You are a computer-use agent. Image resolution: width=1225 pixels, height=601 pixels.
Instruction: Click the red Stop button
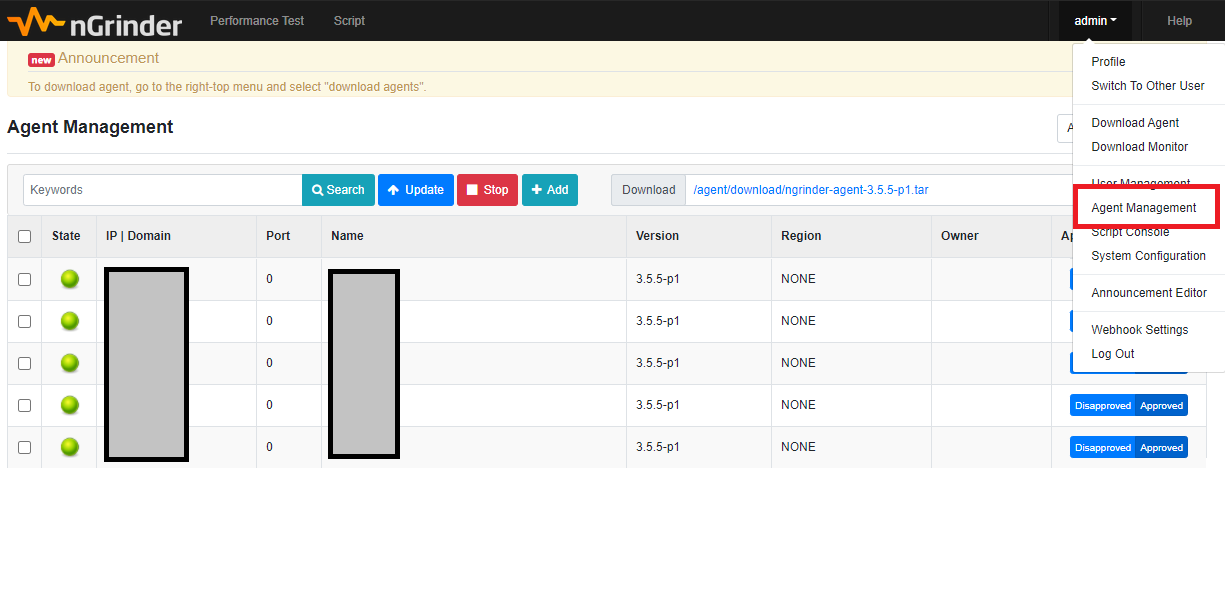487,190
